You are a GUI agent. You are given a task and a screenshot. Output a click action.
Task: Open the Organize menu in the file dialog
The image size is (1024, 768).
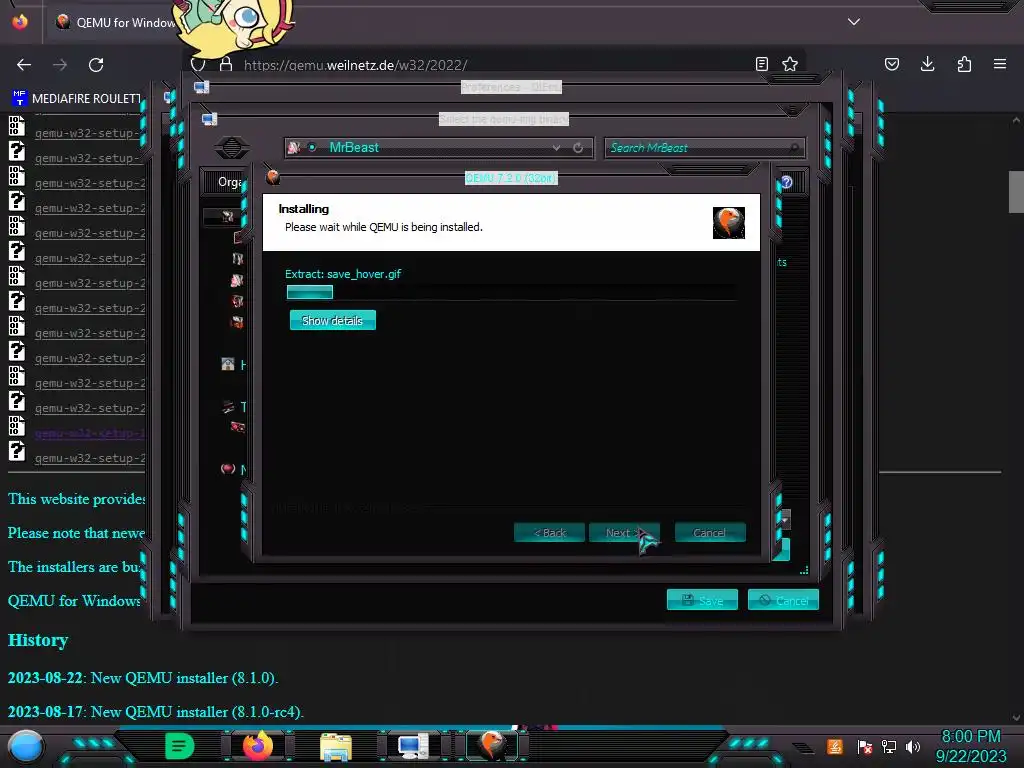(x=229, y=182)
